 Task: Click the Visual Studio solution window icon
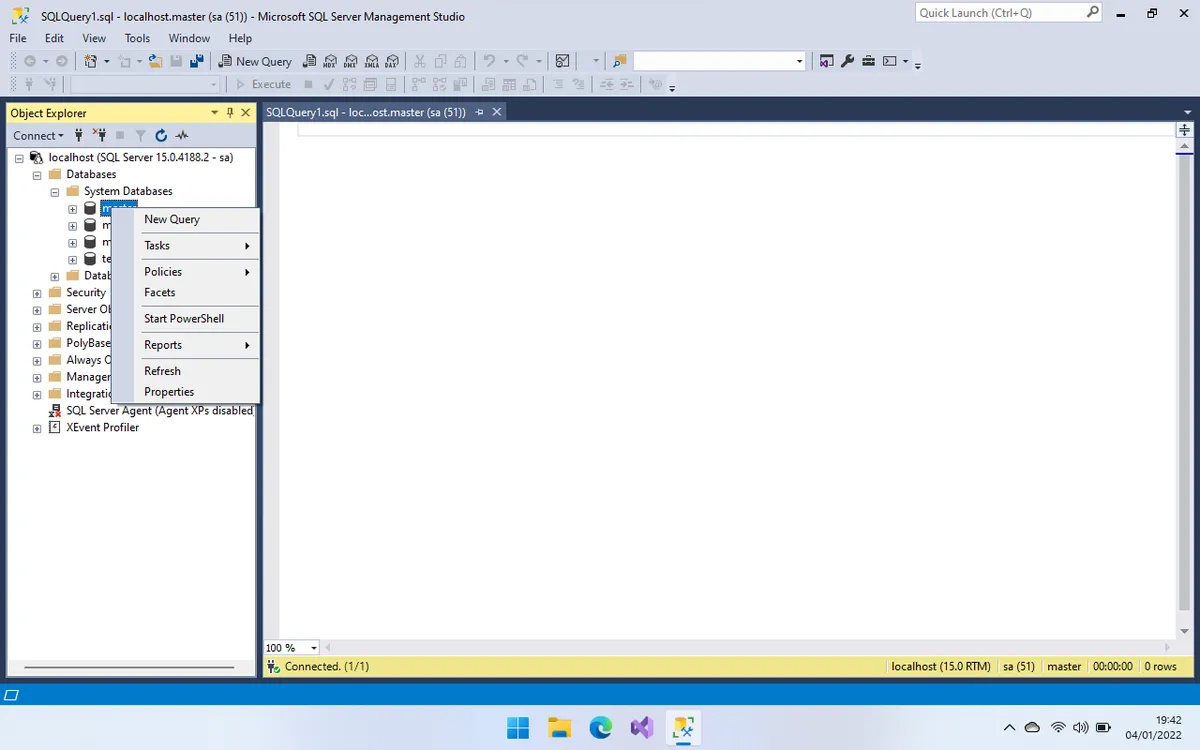click(x=827, y=61)
